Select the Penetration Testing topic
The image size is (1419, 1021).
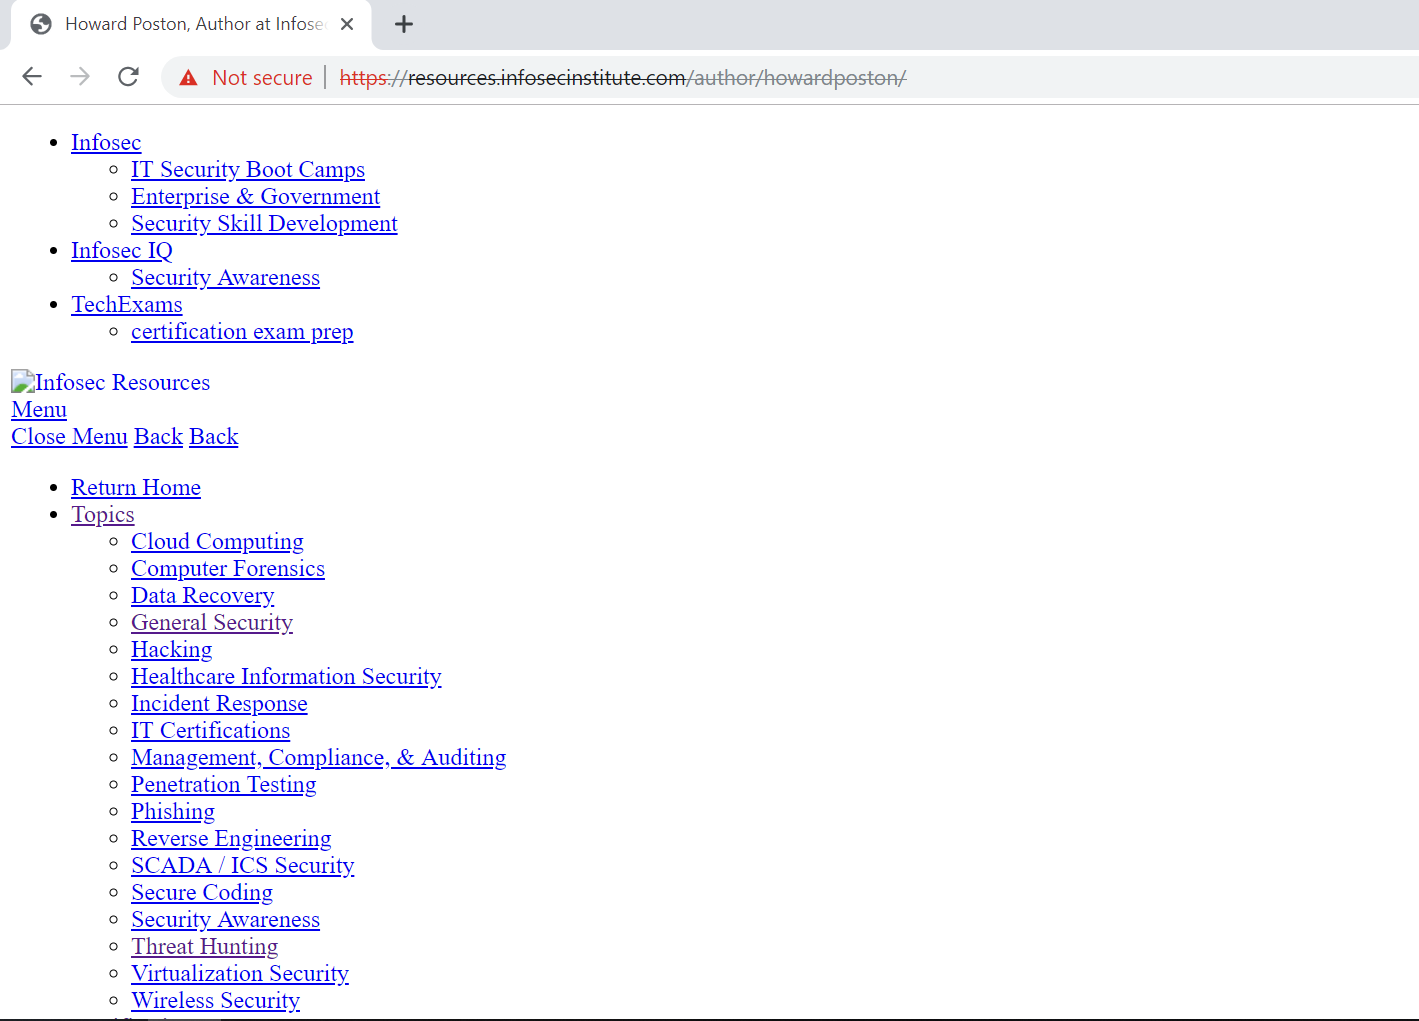(223, 785)
